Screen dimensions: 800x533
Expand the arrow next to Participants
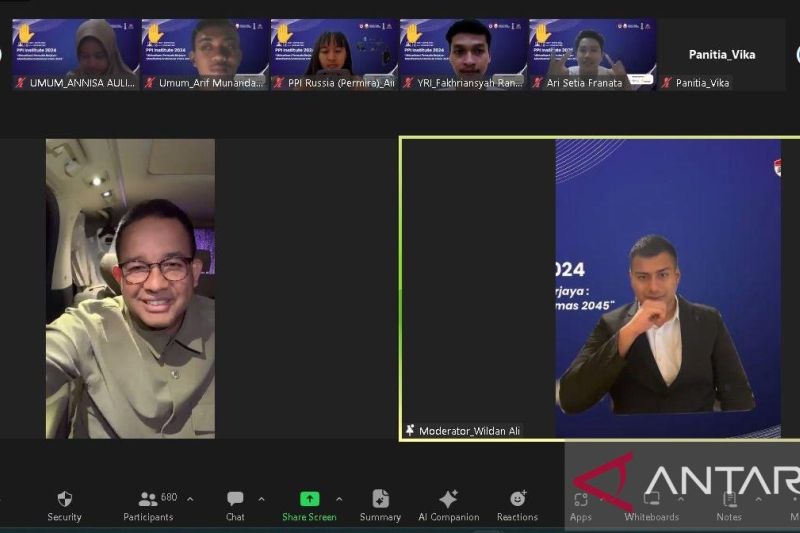pos(190,499)
